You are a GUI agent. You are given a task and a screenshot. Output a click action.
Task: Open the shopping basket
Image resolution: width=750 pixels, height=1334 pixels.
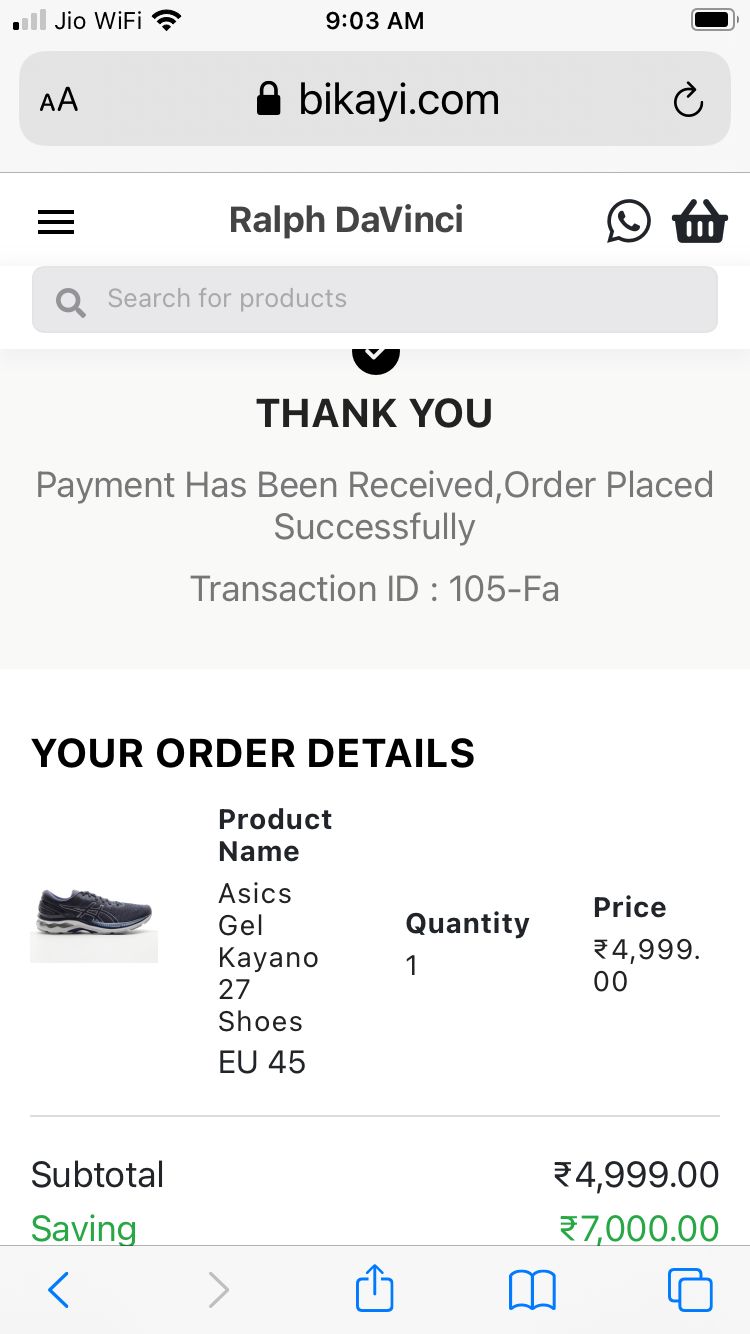point(700,221)
